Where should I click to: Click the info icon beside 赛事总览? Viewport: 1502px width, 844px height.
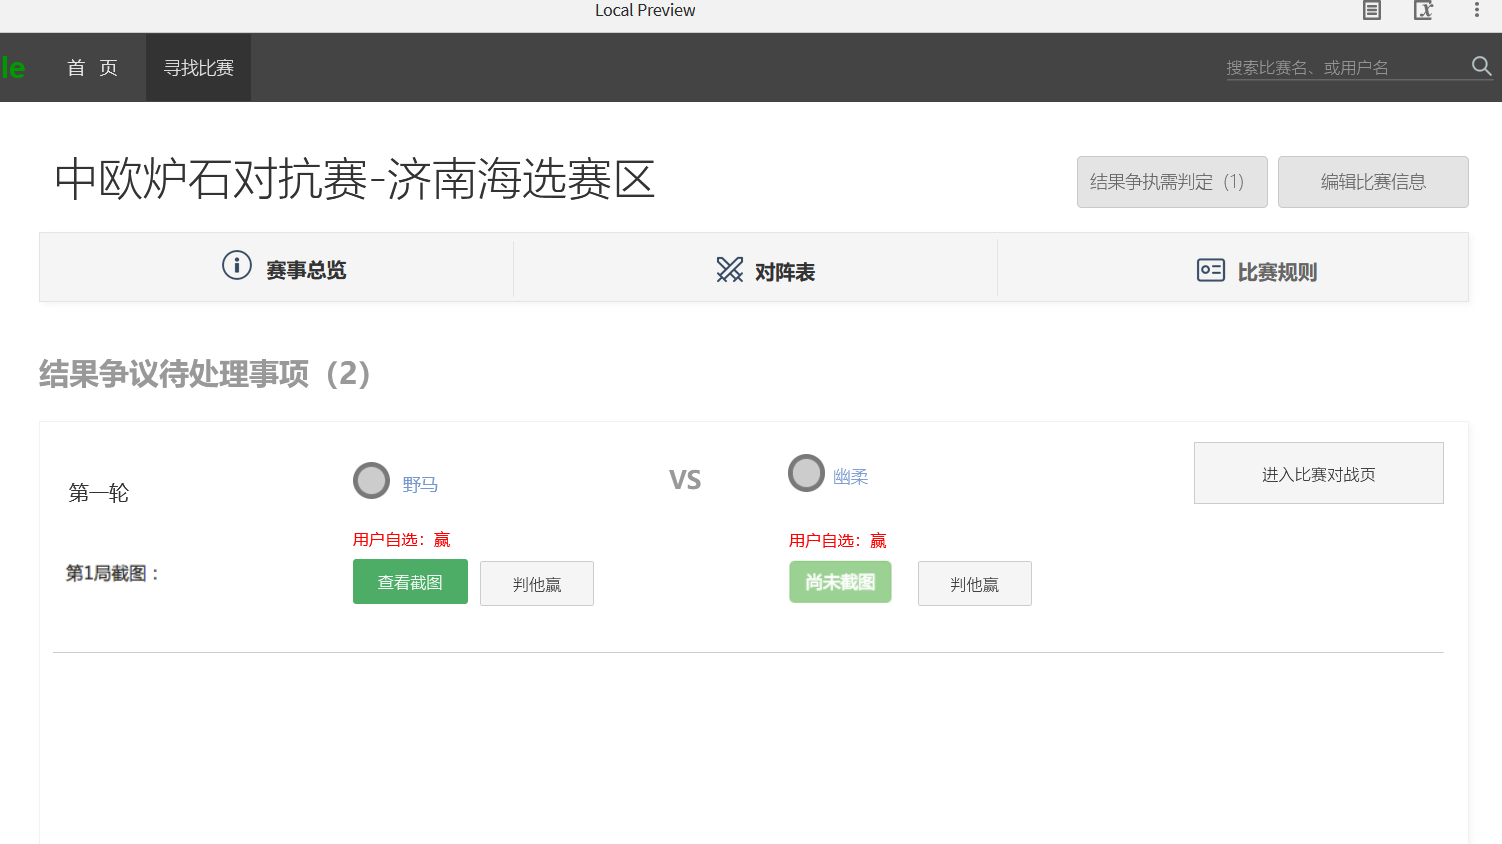tap(237, 265)
